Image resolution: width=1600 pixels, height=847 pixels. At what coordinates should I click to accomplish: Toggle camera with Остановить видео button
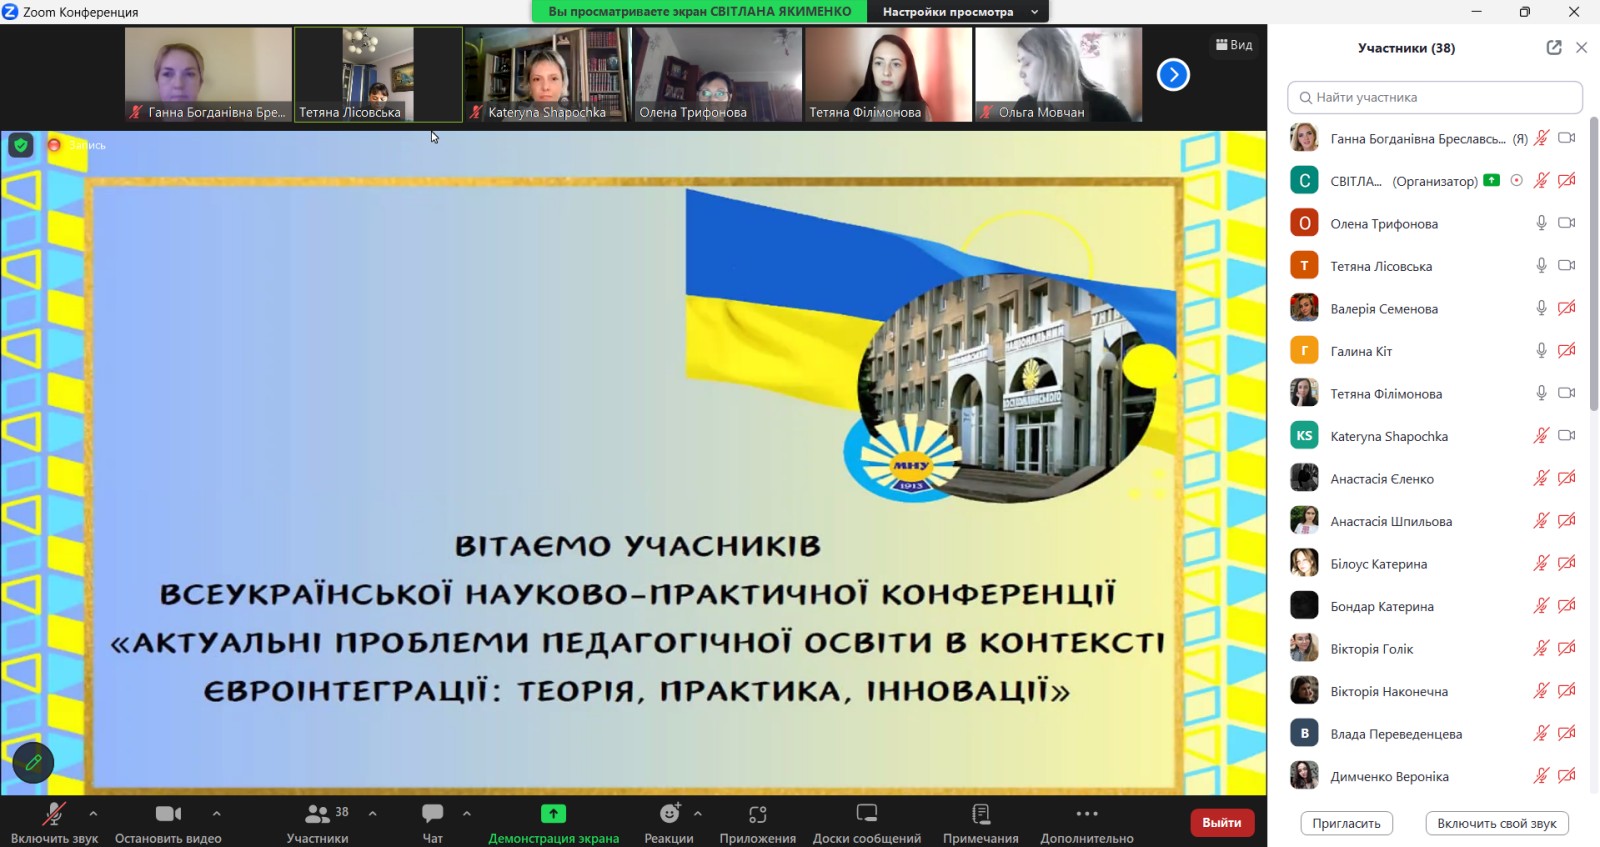coord(168,814)
